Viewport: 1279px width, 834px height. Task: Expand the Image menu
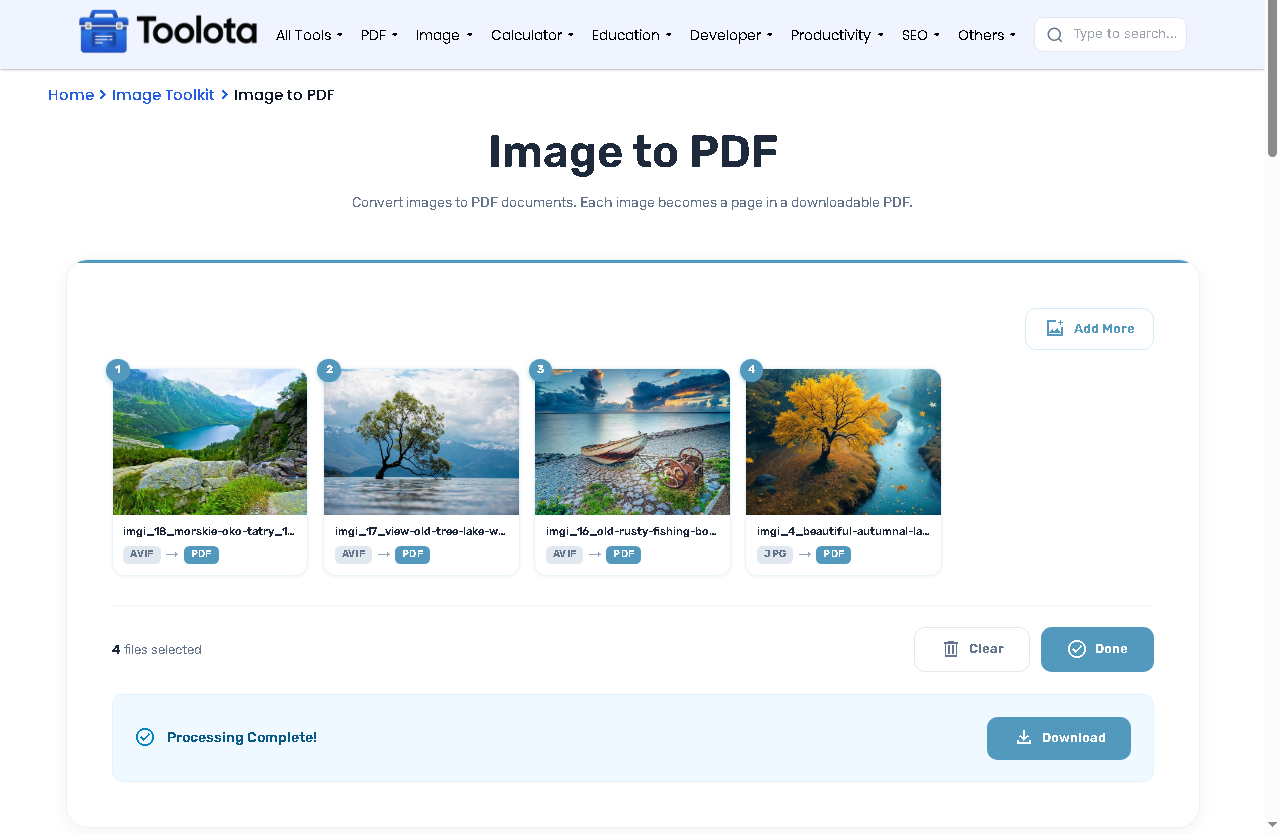coord(443,35)
